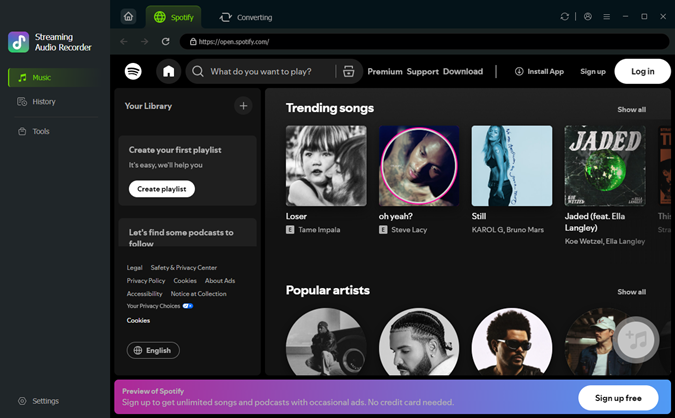Viewport: 675px width, 418px height.
Task: Click the Popular artists heading
Action: point(328,291)
